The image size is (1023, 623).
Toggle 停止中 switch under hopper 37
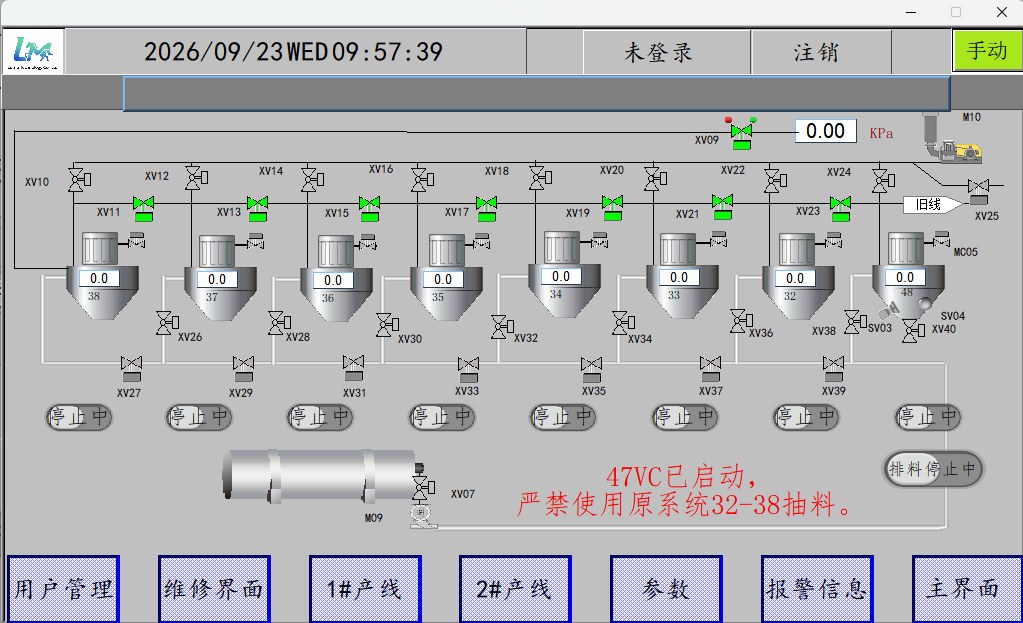pyautogui.click(x=199, y=417)
